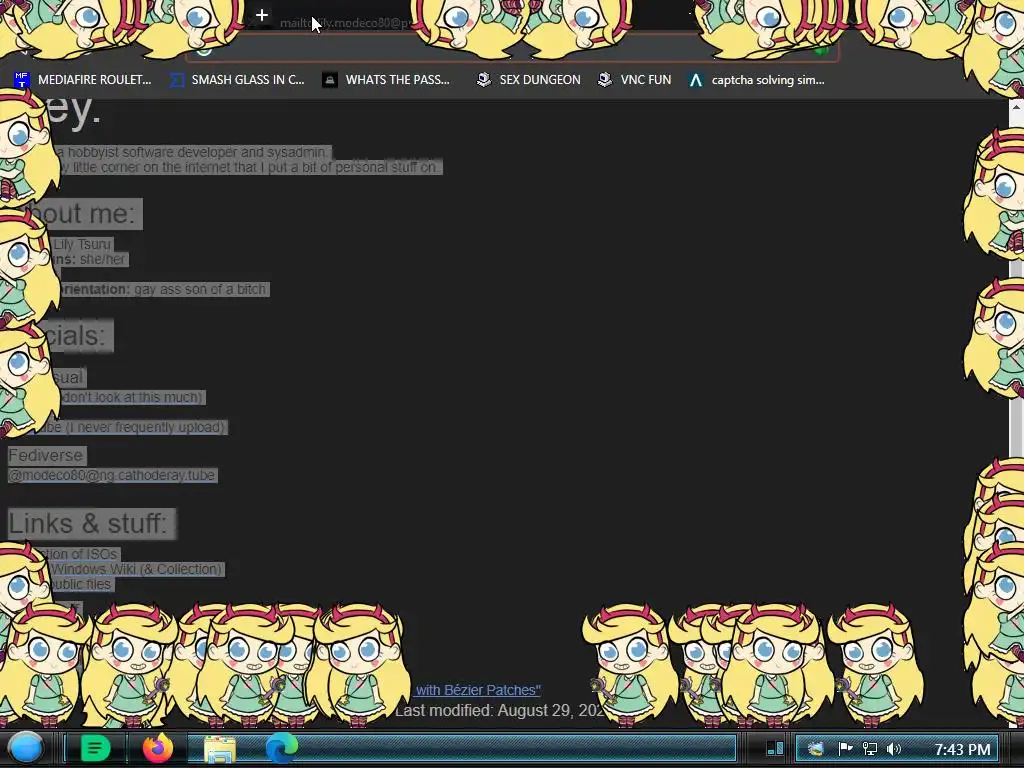Open the 7:43 PM taskbar clock

click(962, 749)
